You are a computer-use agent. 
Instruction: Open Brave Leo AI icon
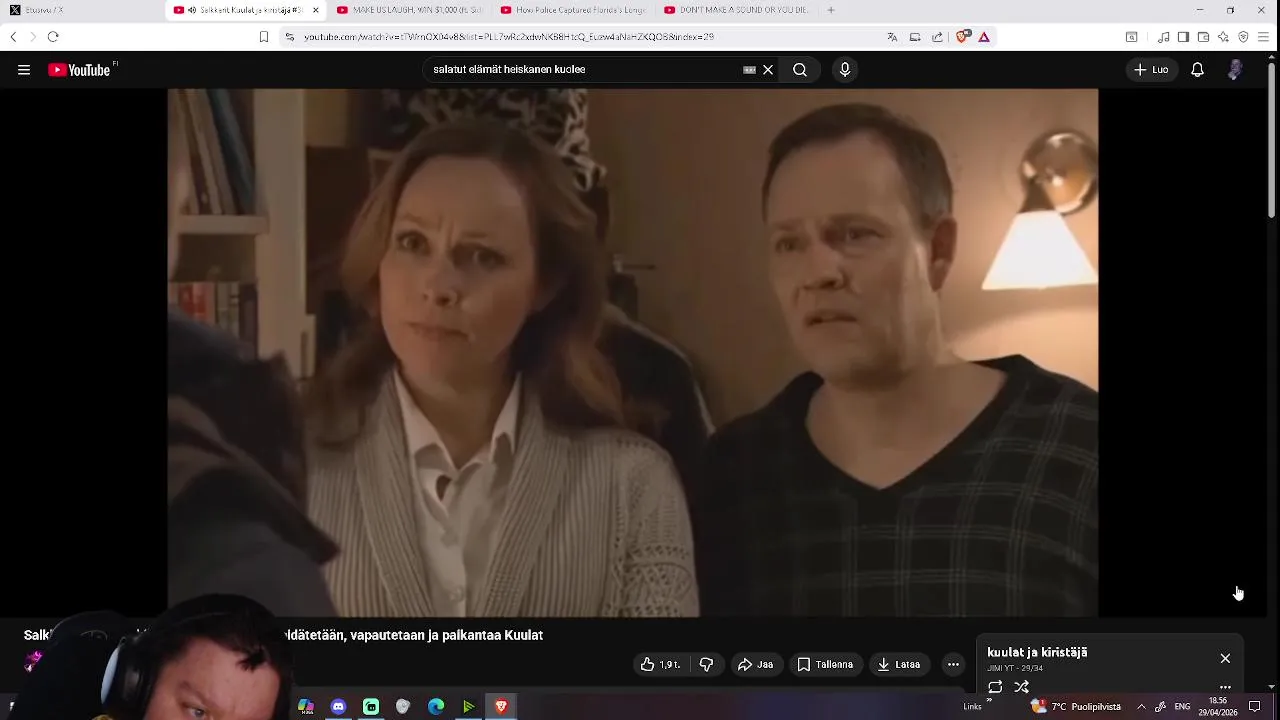click(1223, 37)
